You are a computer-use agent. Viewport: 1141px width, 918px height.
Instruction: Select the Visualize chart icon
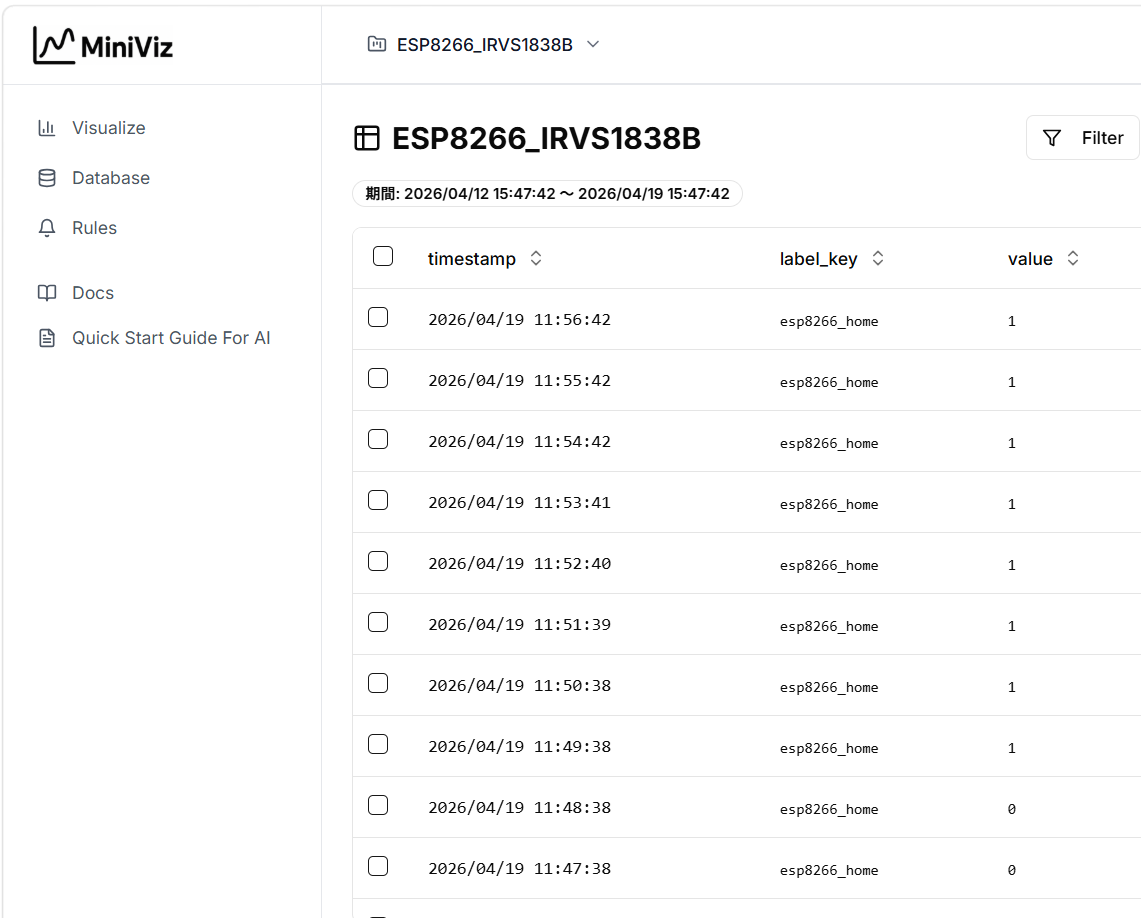tap(46, 127)
